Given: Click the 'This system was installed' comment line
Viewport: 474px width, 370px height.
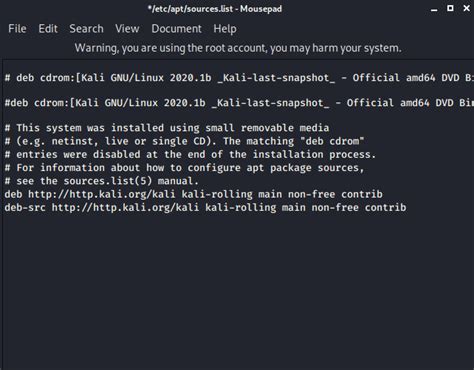Looking at the screenshot, I should [x=167, y=128].
